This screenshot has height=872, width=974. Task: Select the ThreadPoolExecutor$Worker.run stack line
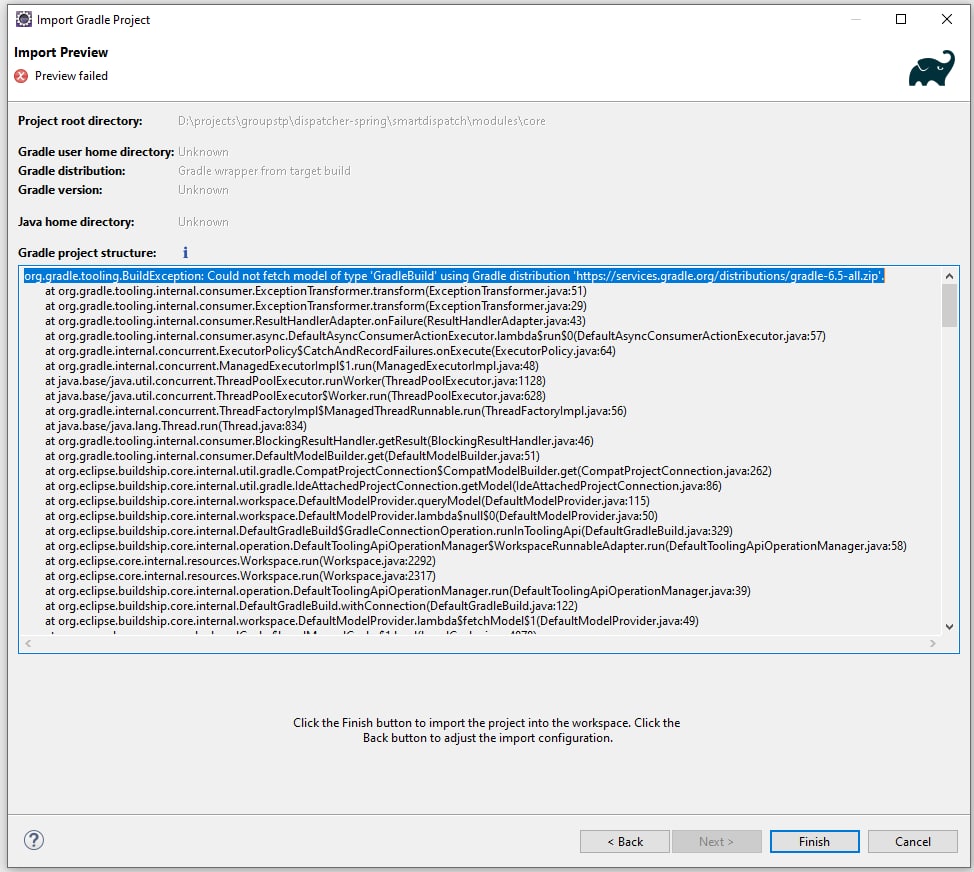(295, 396)
